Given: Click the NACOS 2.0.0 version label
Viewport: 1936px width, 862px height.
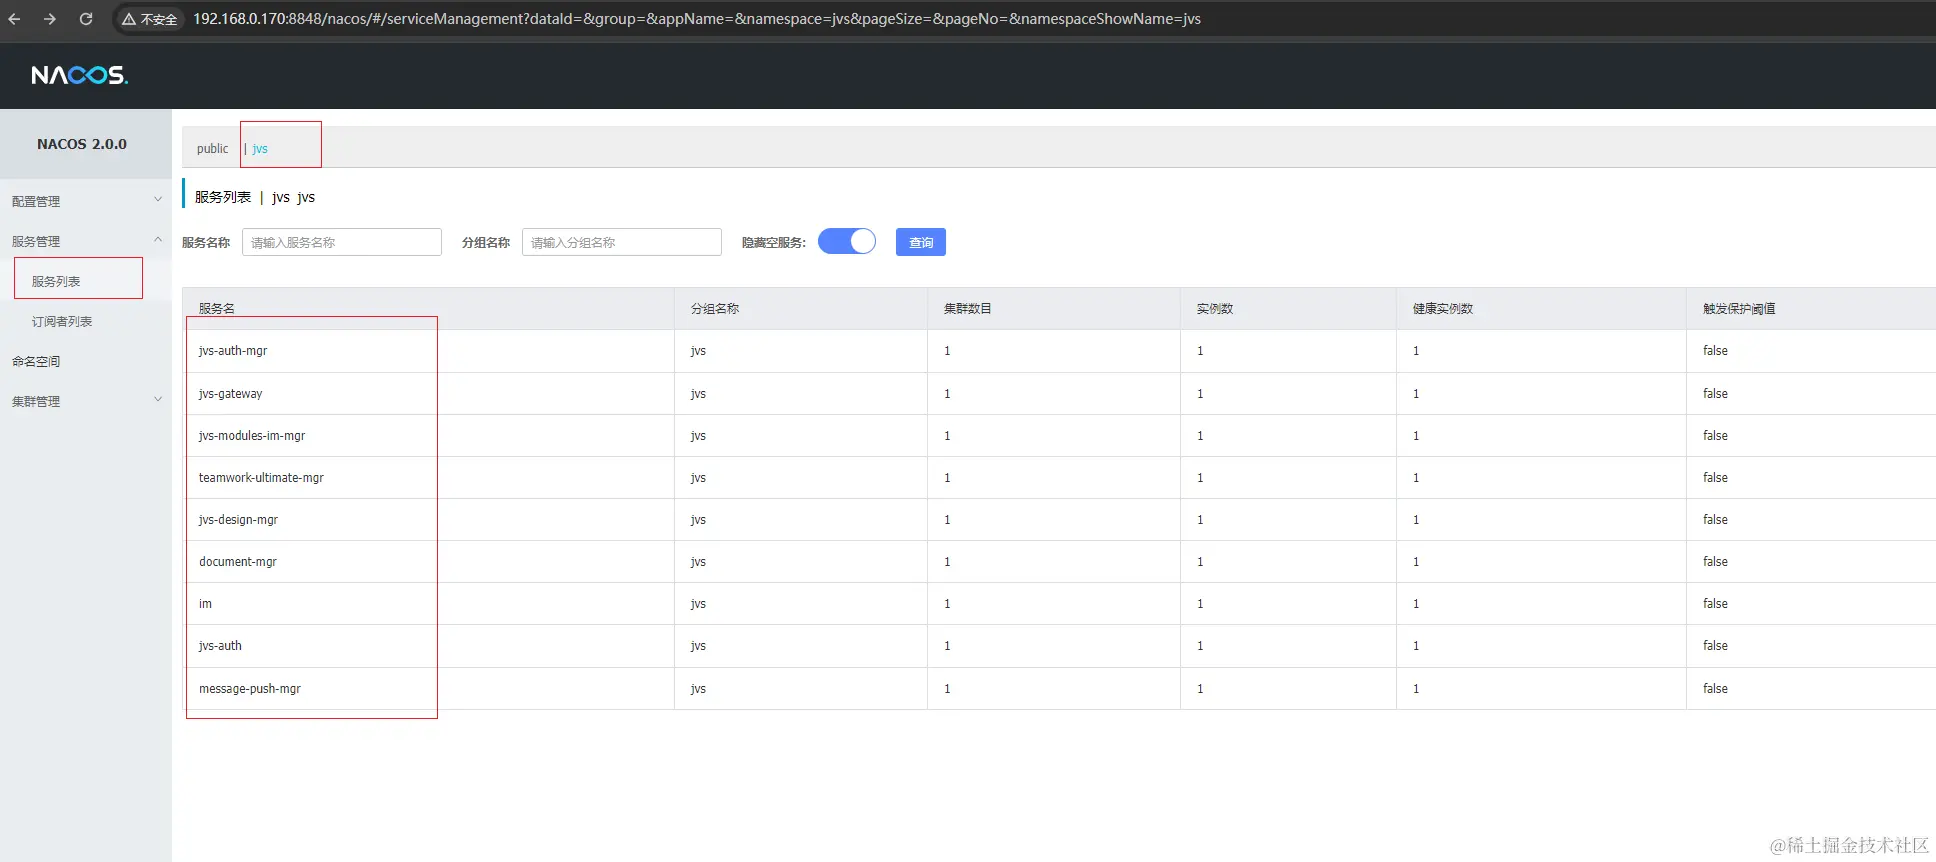Looking at the screenshot, I should pos(82,144).
